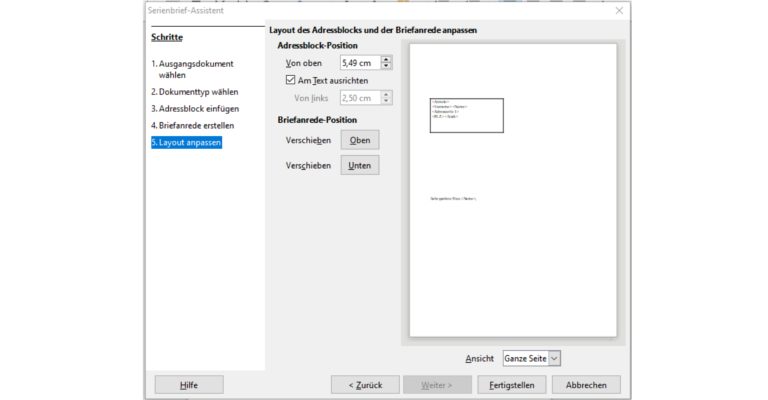
Task: Click the salutation line in page preview
Action: pyautogui.click(x=453, y=198)
